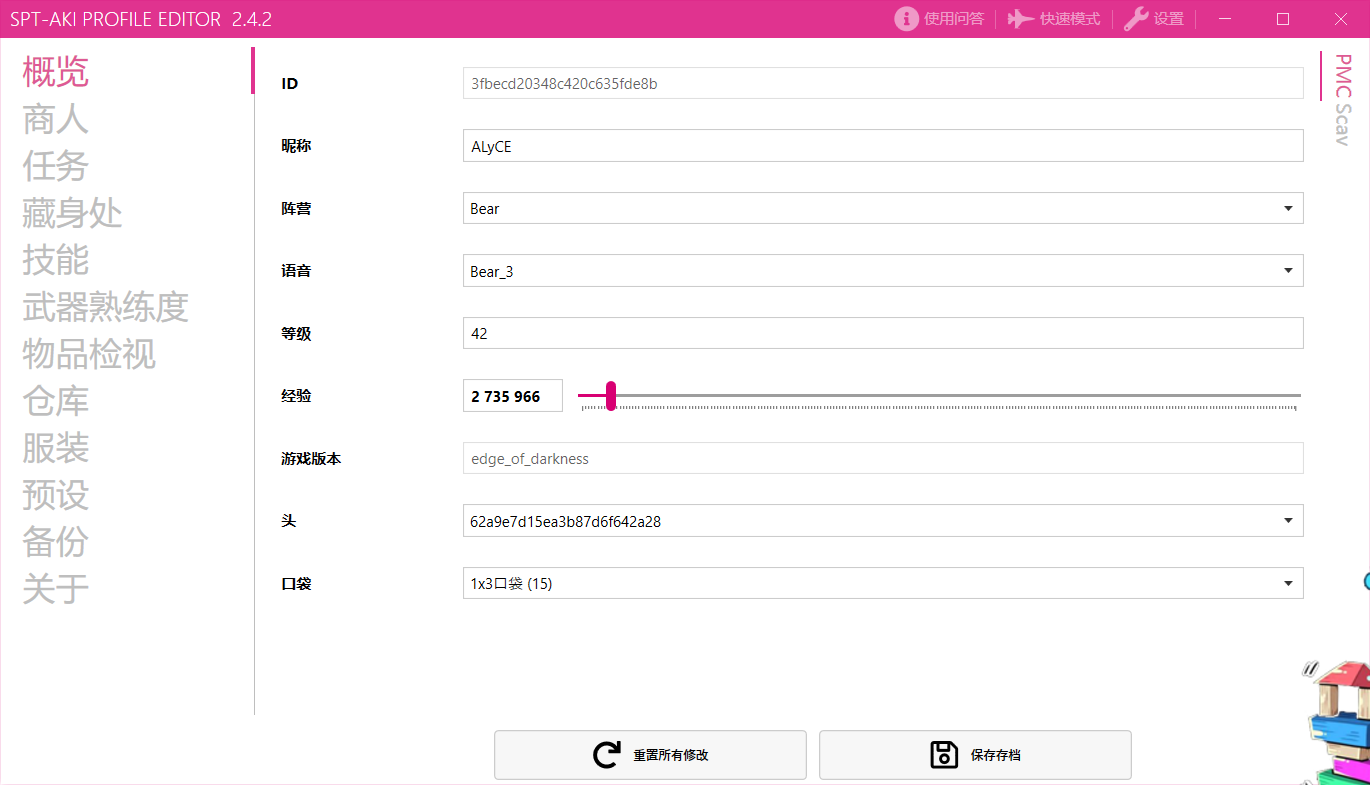This screenshot has height=785, width=1370.
Task: Expand the 阵营 Bear dropdown
Action: pyautogui.click(x=1287, y=209)
